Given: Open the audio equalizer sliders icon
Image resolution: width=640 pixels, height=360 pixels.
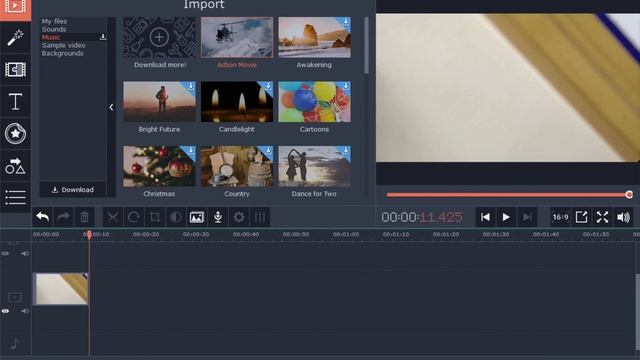Looking at the screenshot, I should pos(260,217).
